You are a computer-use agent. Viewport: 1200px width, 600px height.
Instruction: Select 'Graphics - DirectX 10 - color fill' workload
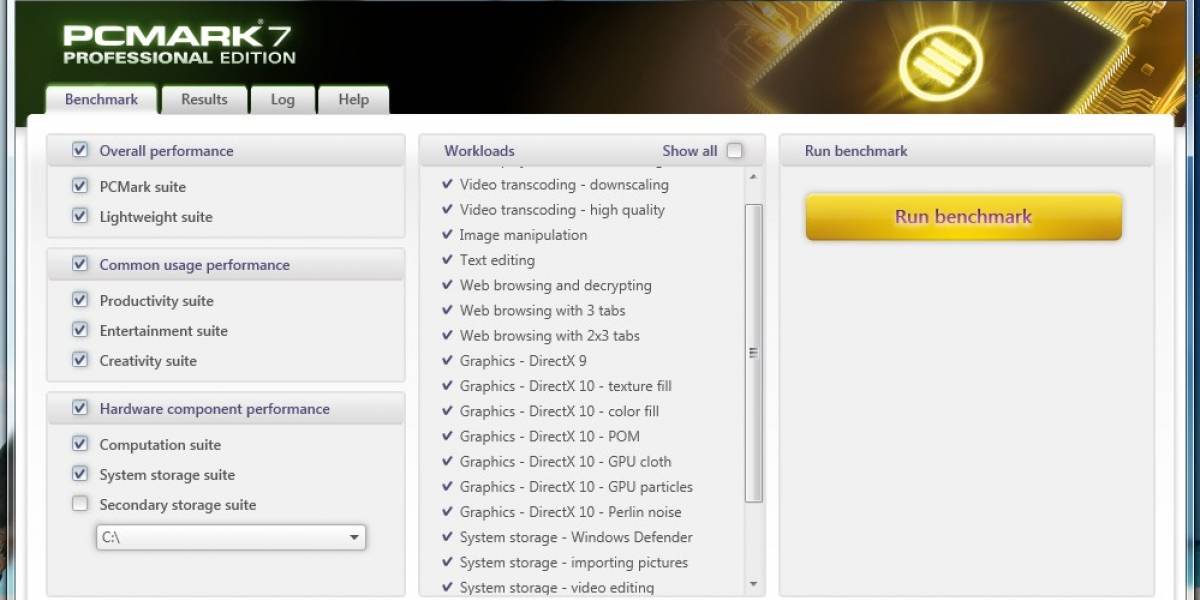click(x=559, y=411)
